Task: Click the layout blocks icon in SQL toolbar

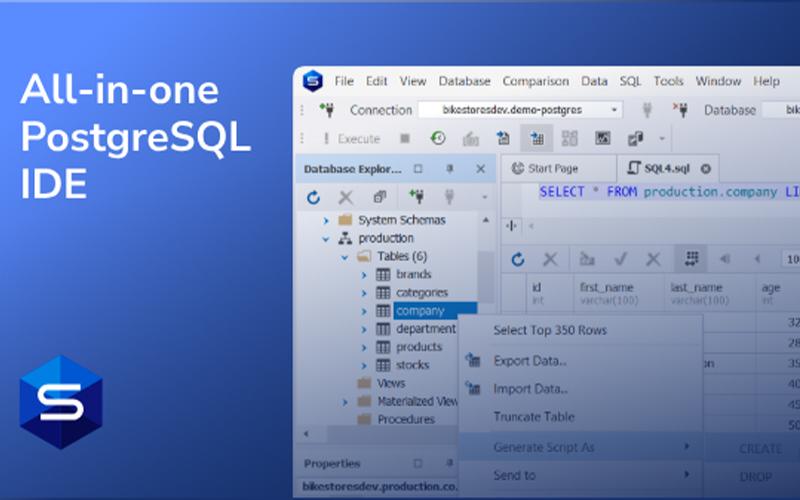Action: pos(569,138)
